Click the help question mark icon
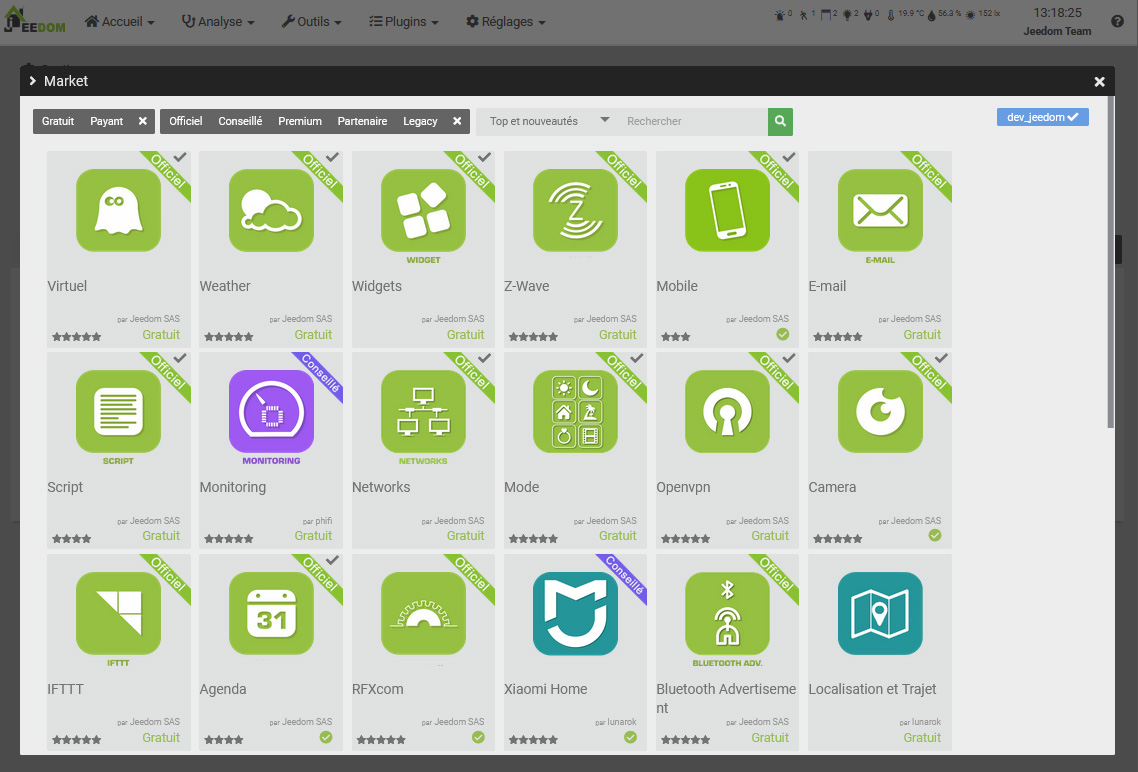Viewport: 1138px width, 772px height. pyautogui.click(x=1118, y=21)
